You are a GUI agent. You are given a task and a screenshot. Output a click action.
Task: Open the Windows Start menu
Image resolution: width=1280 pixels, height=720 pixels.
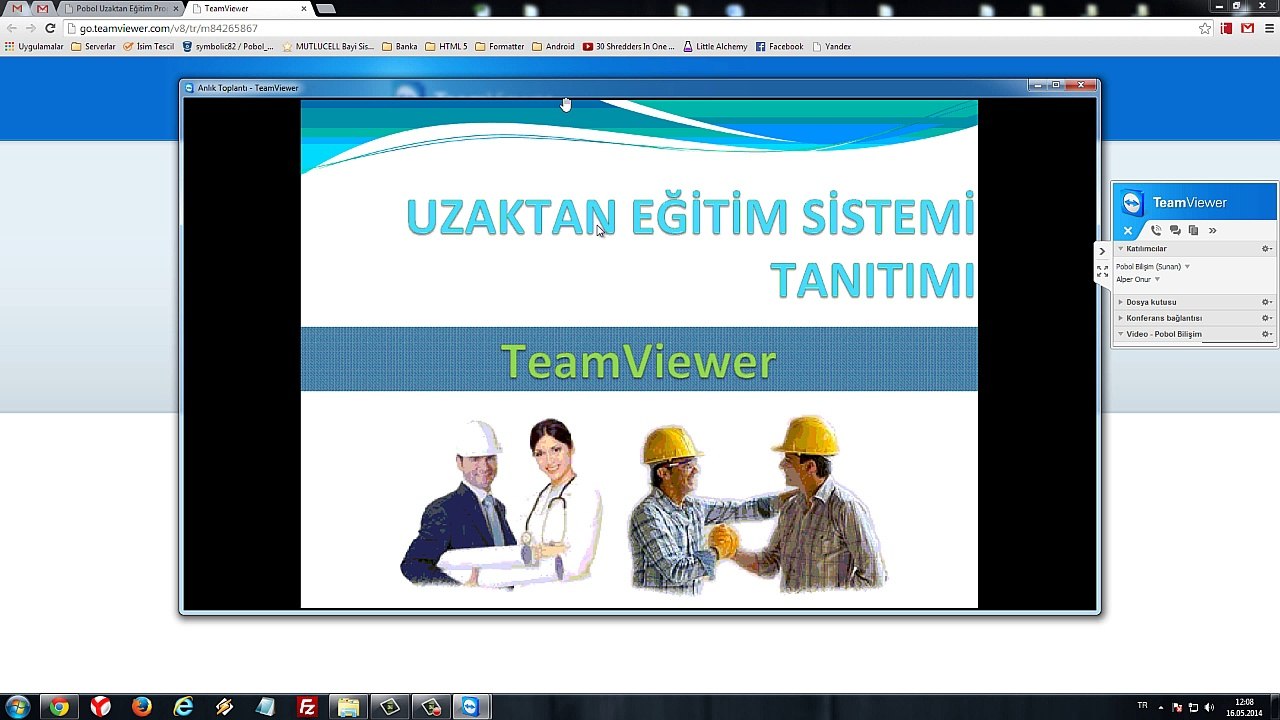point(17,707)
